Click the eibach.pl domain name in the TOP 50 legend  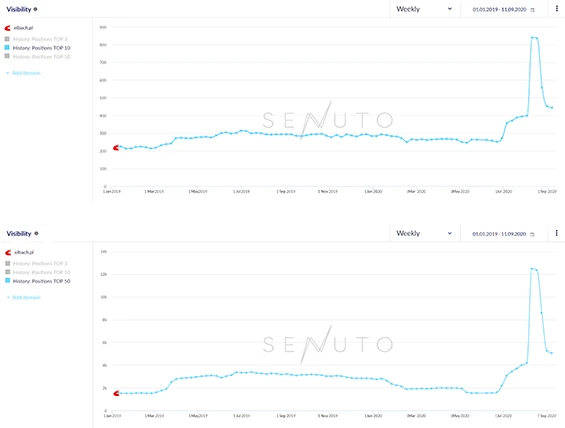coord(24,253)
